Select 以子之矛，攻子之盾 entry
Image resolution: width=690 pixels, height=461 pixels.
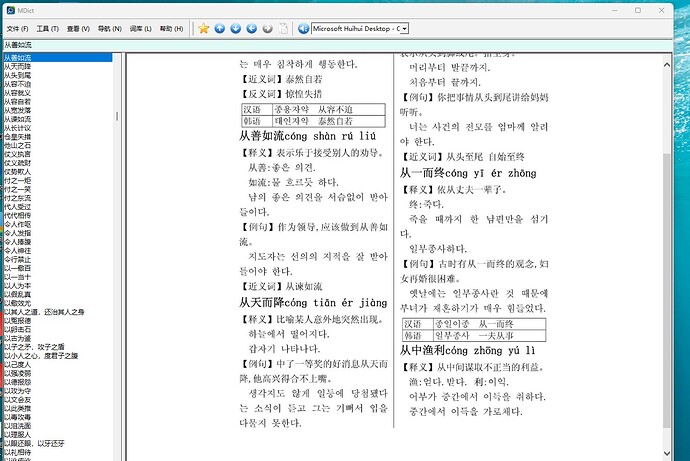(34, 347)
